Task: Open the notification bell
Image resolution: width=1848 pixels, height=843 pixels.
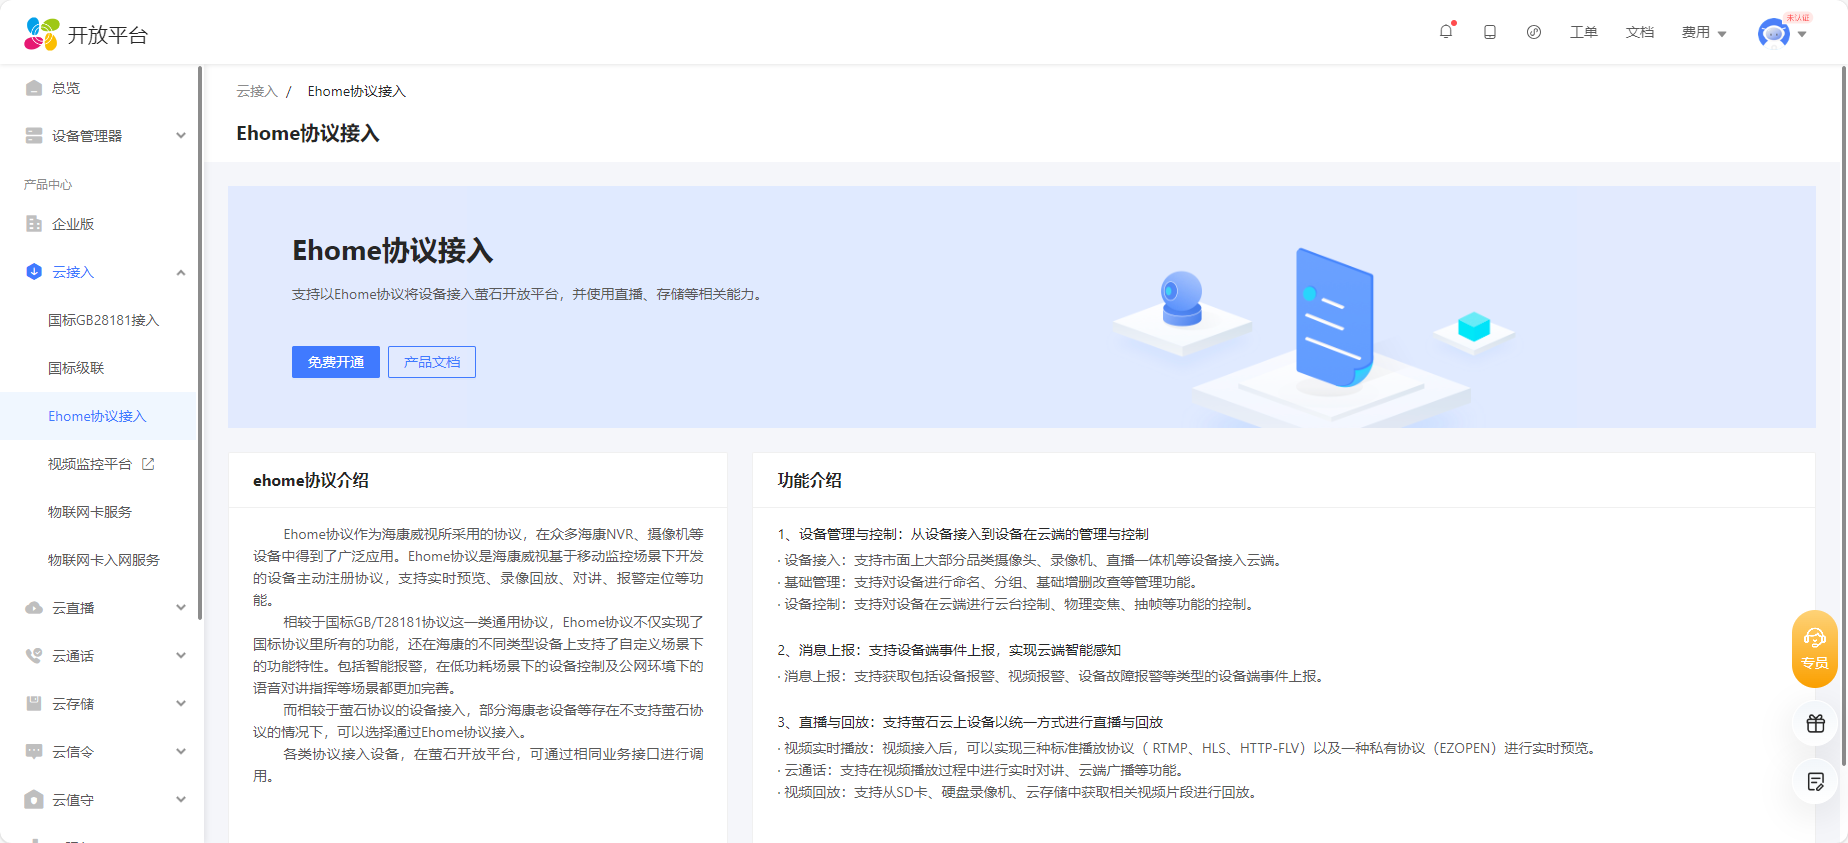Action: click(1446, 32)
